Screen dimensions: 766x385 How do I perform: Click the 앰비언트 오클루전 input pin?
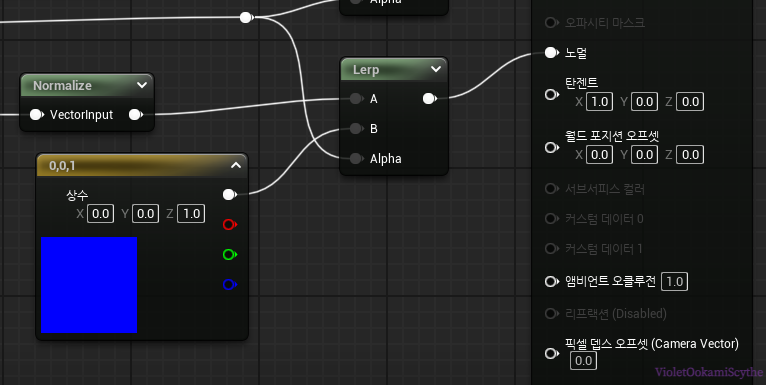552,281
